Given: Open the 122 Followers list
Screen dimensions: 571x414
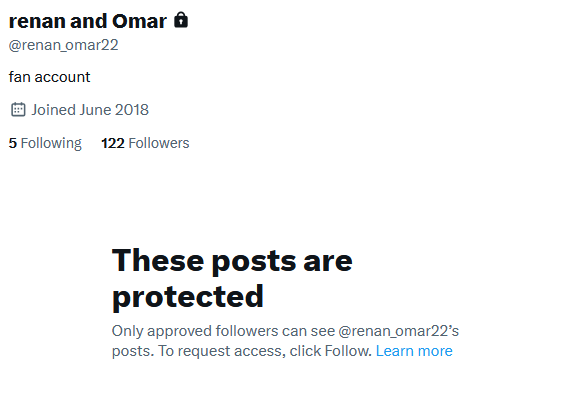Looking at the screenshot, I should [x=145, y=143].
